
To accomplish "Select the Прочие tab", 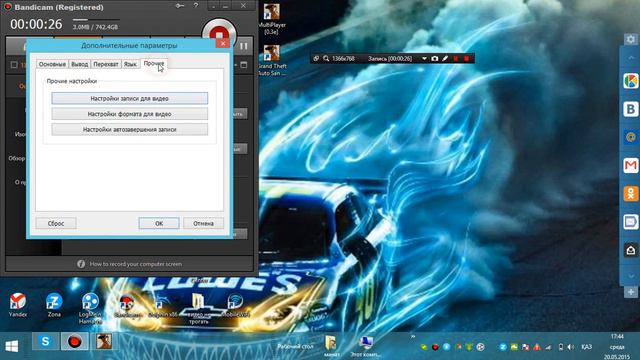I will point(153,64).
